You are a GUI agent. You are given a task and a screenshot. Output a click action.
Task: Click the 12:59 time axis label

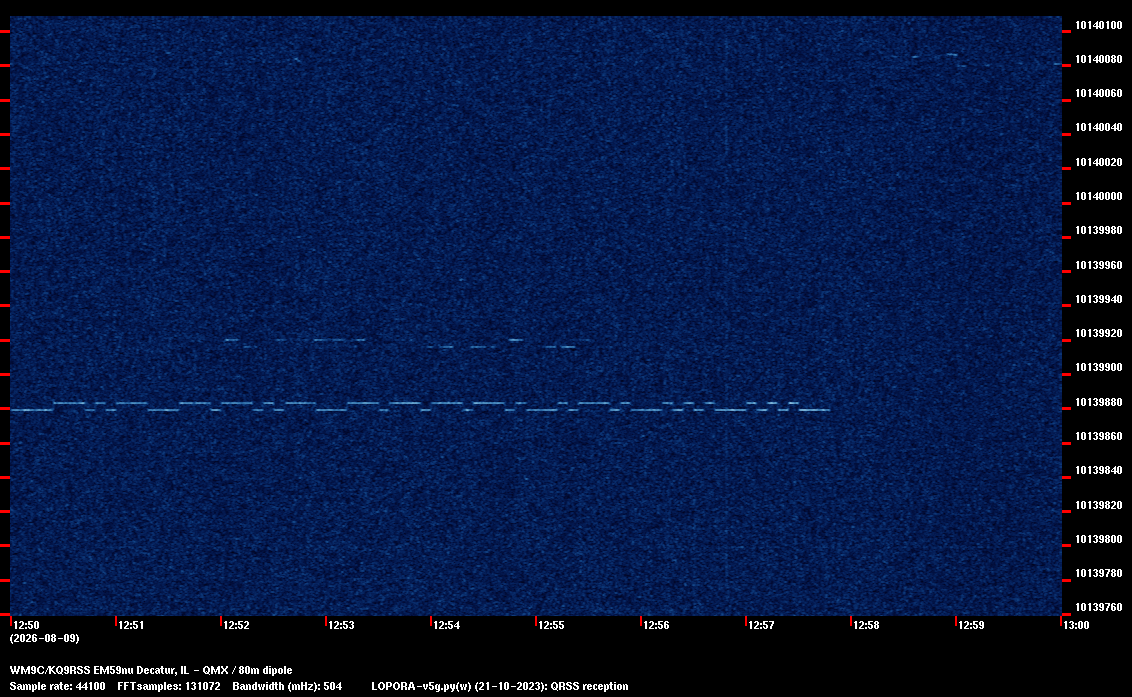click(x=971, y=625)
